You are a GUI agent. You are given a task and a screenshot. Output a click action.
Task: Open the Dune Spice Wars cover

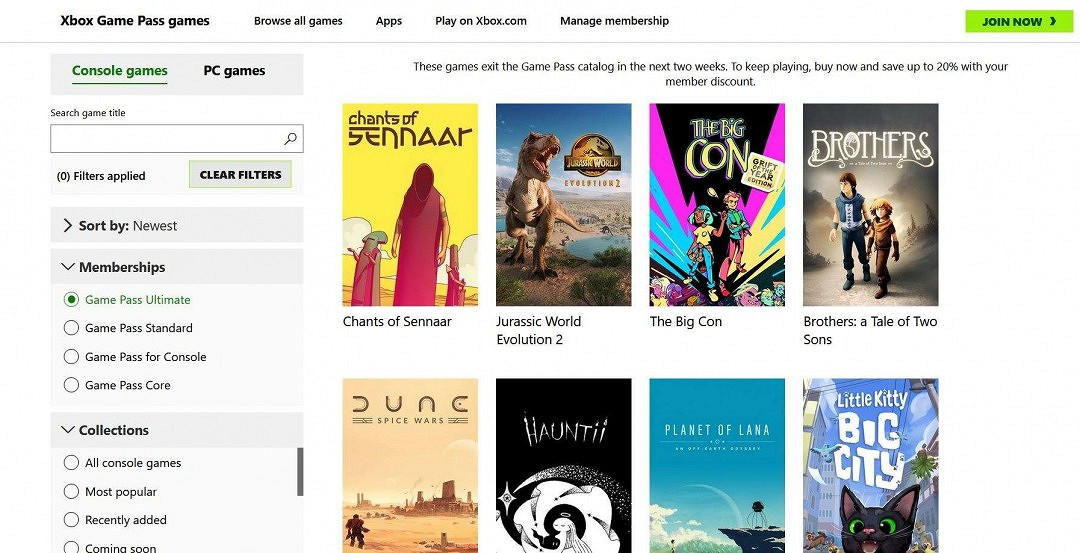[410, 465]
